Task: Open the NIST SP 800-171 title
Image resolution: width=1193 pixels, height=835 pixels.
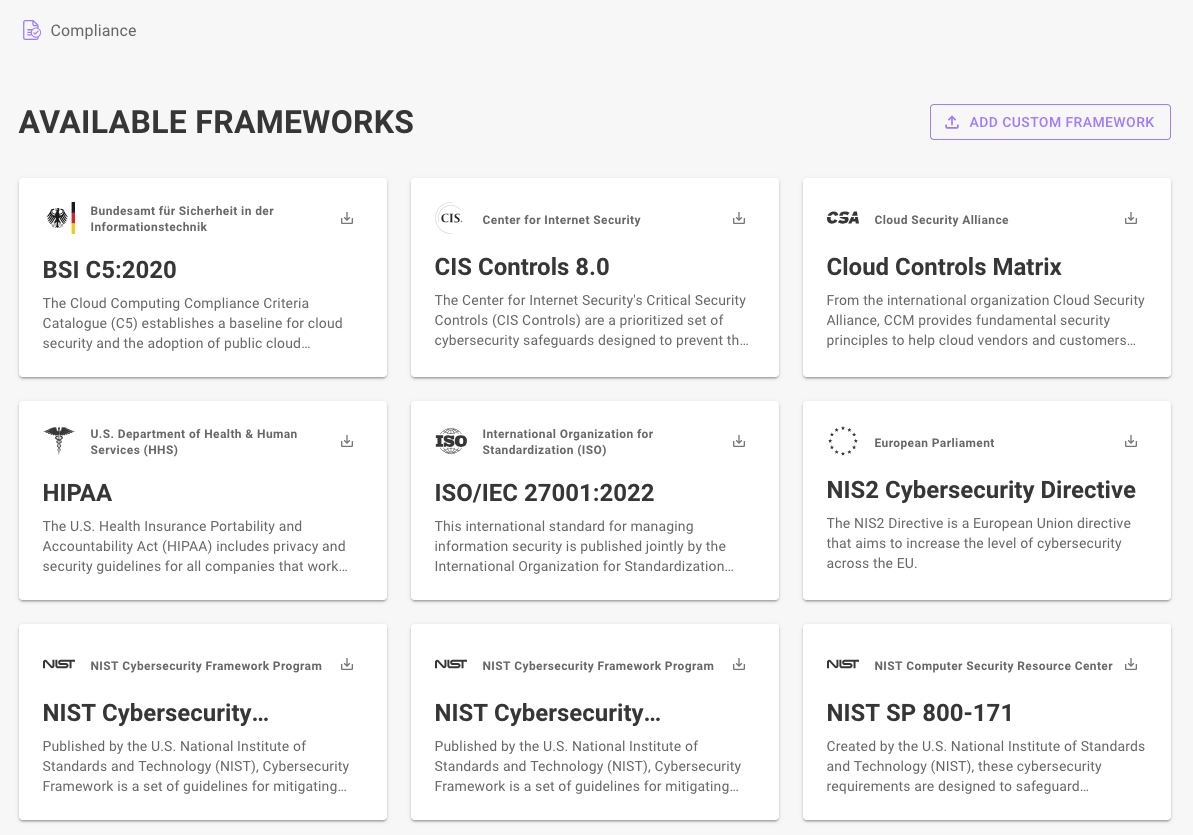Action: point(920,712)
